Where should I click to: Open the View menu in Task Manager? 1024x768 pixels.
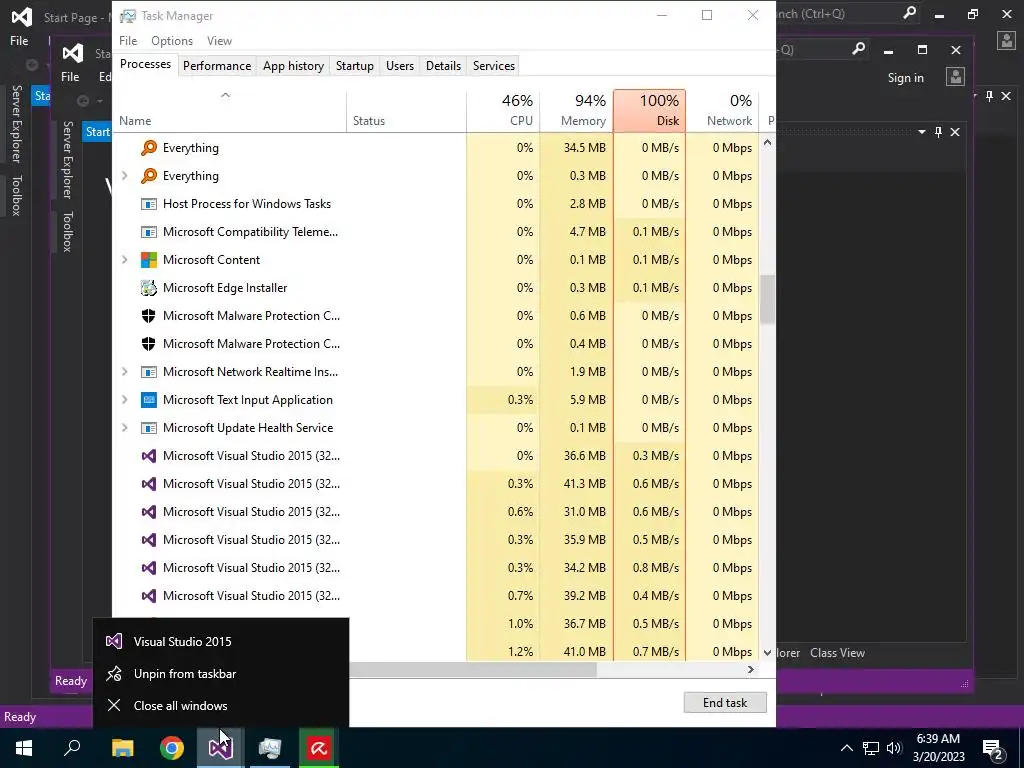(x=219, y=40)
